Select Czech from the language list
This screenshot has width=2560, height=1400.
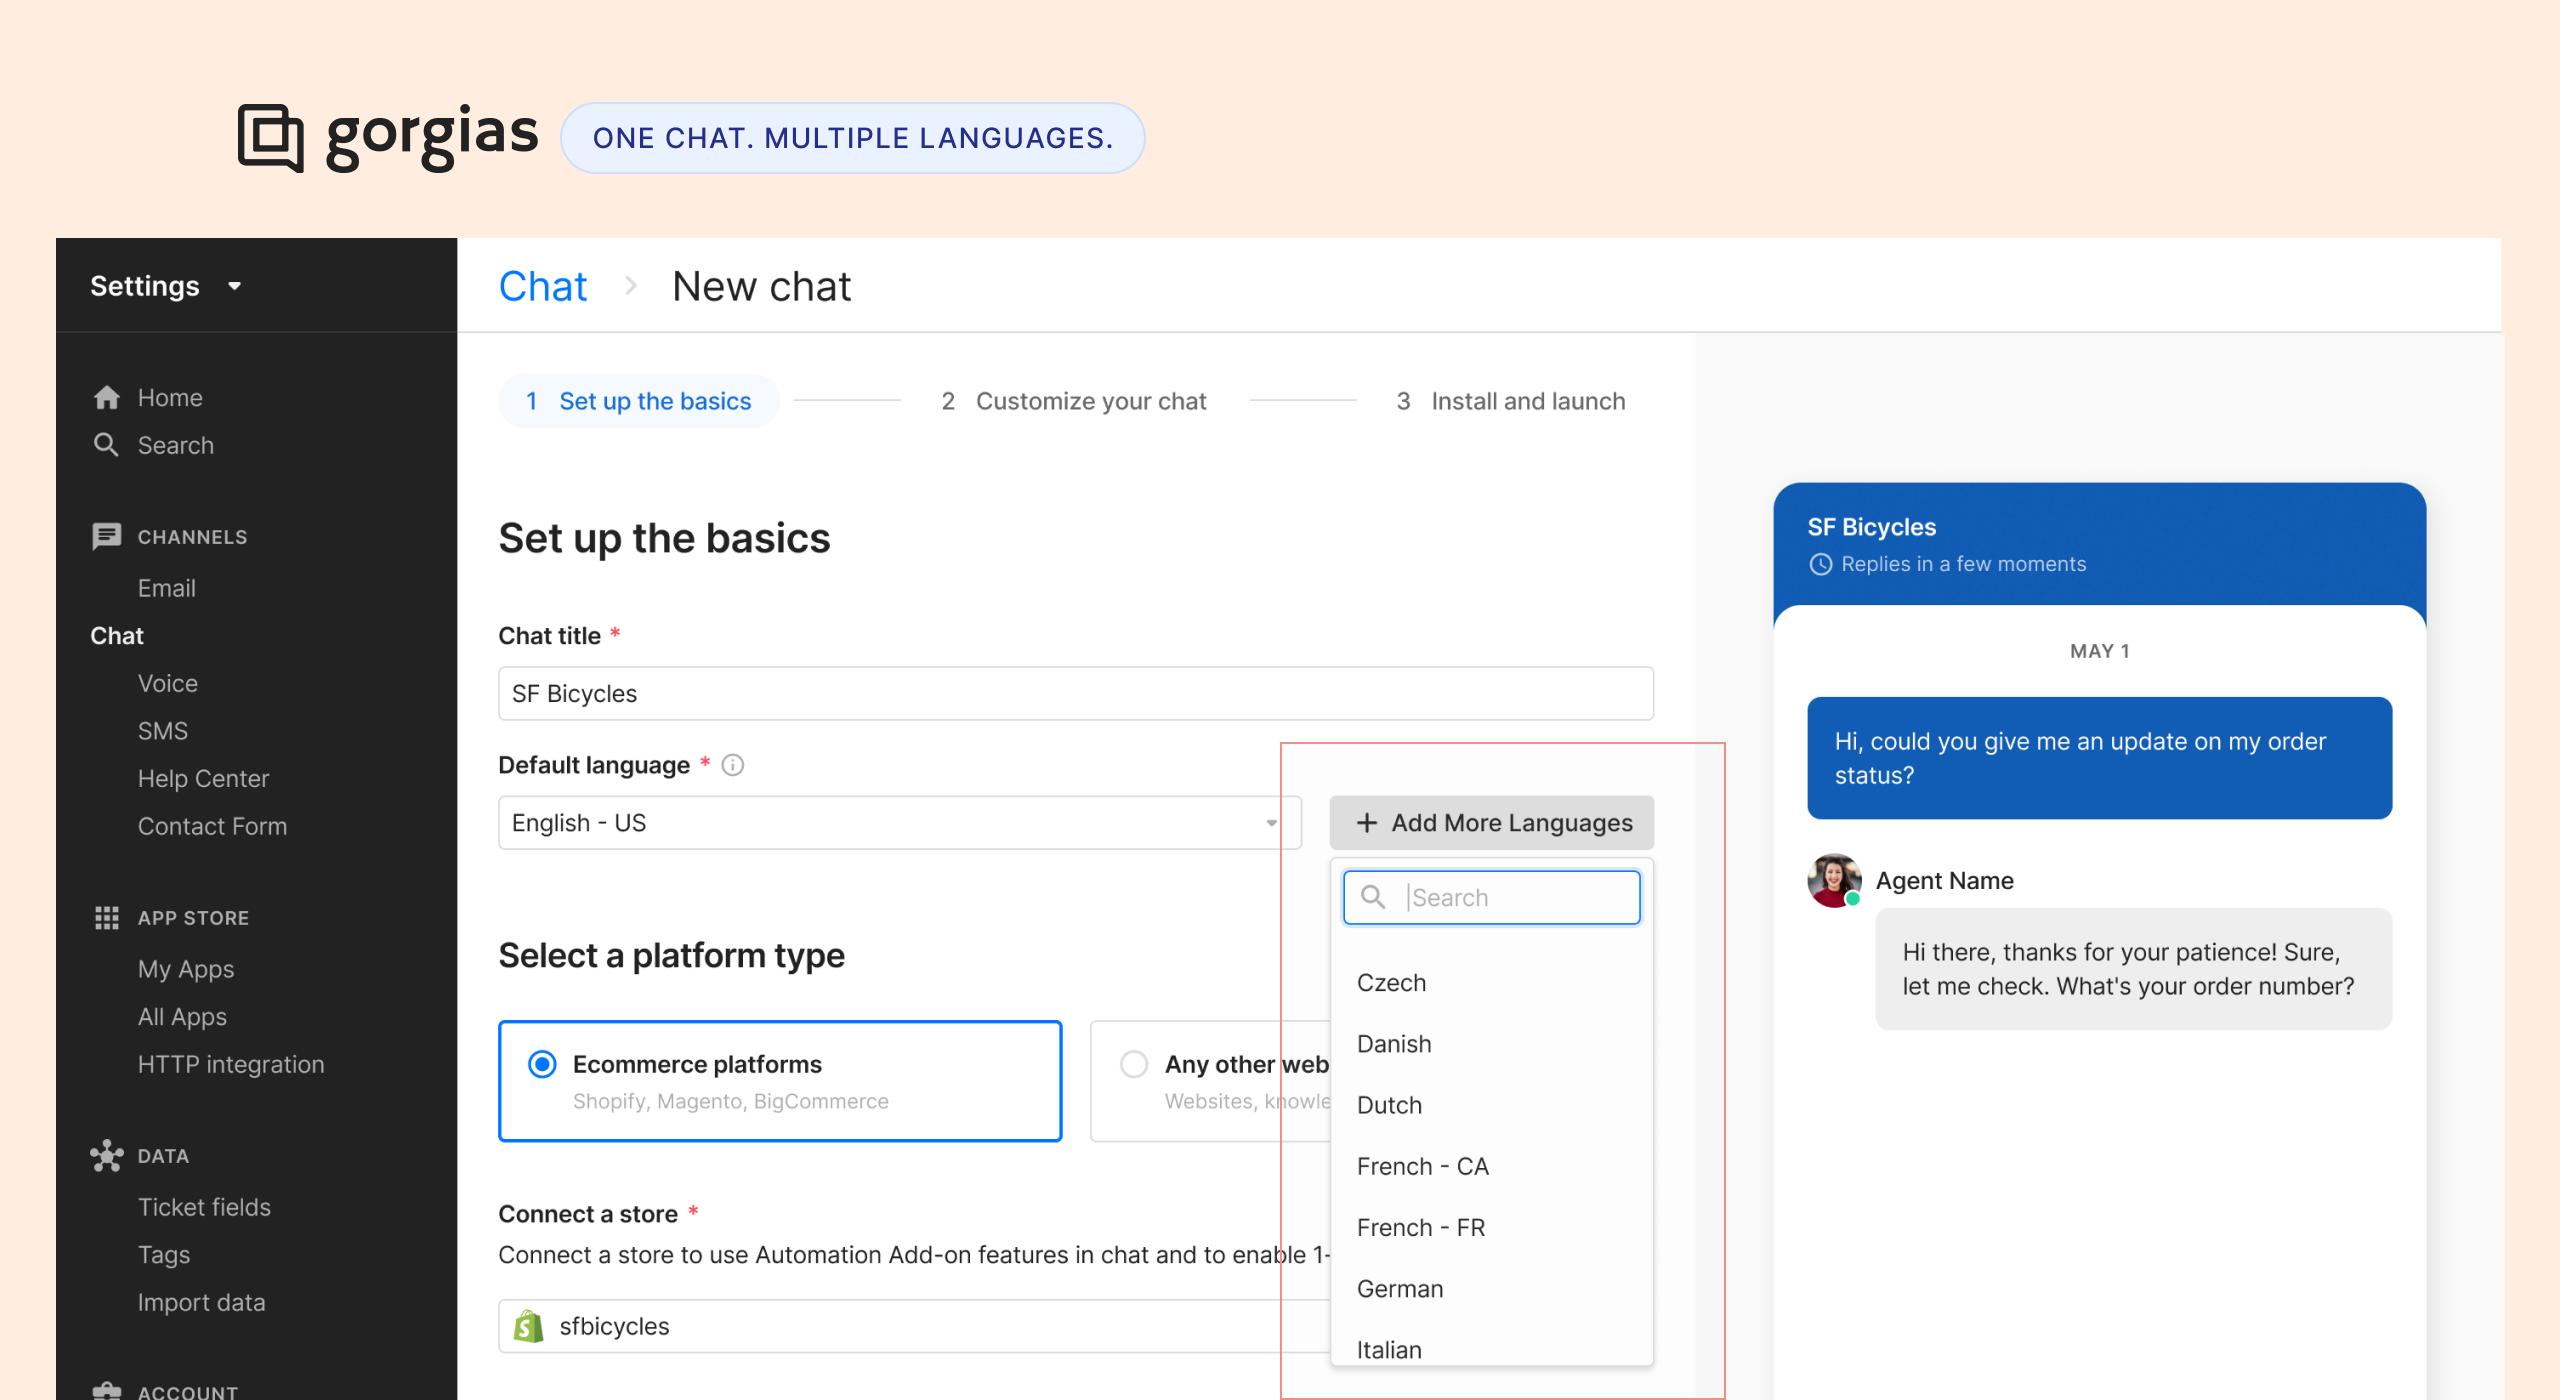click(x=1491, y=982)
